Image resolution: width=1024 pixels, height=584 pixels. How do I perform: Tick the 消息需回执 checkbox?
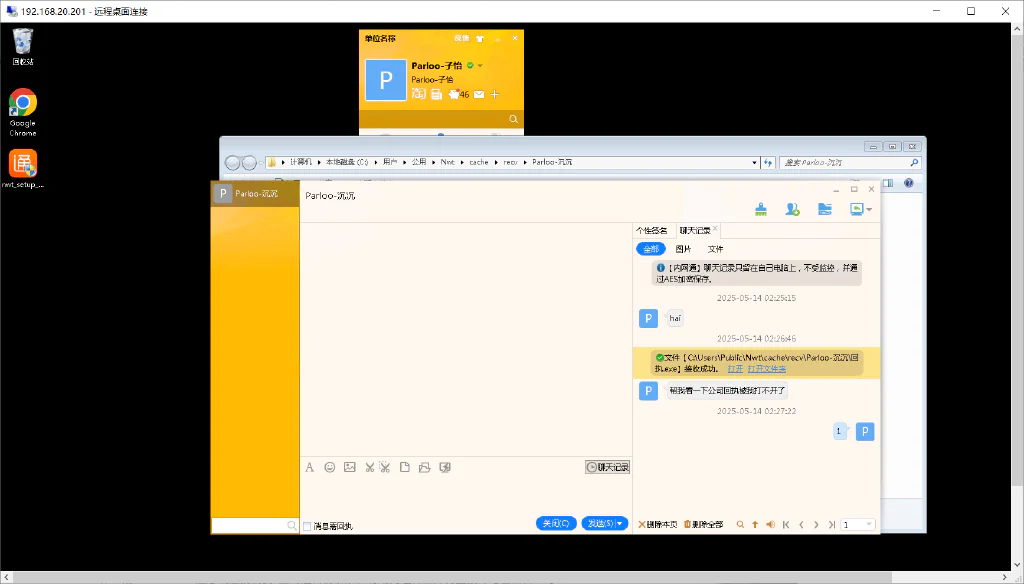[x=307, y=526]
